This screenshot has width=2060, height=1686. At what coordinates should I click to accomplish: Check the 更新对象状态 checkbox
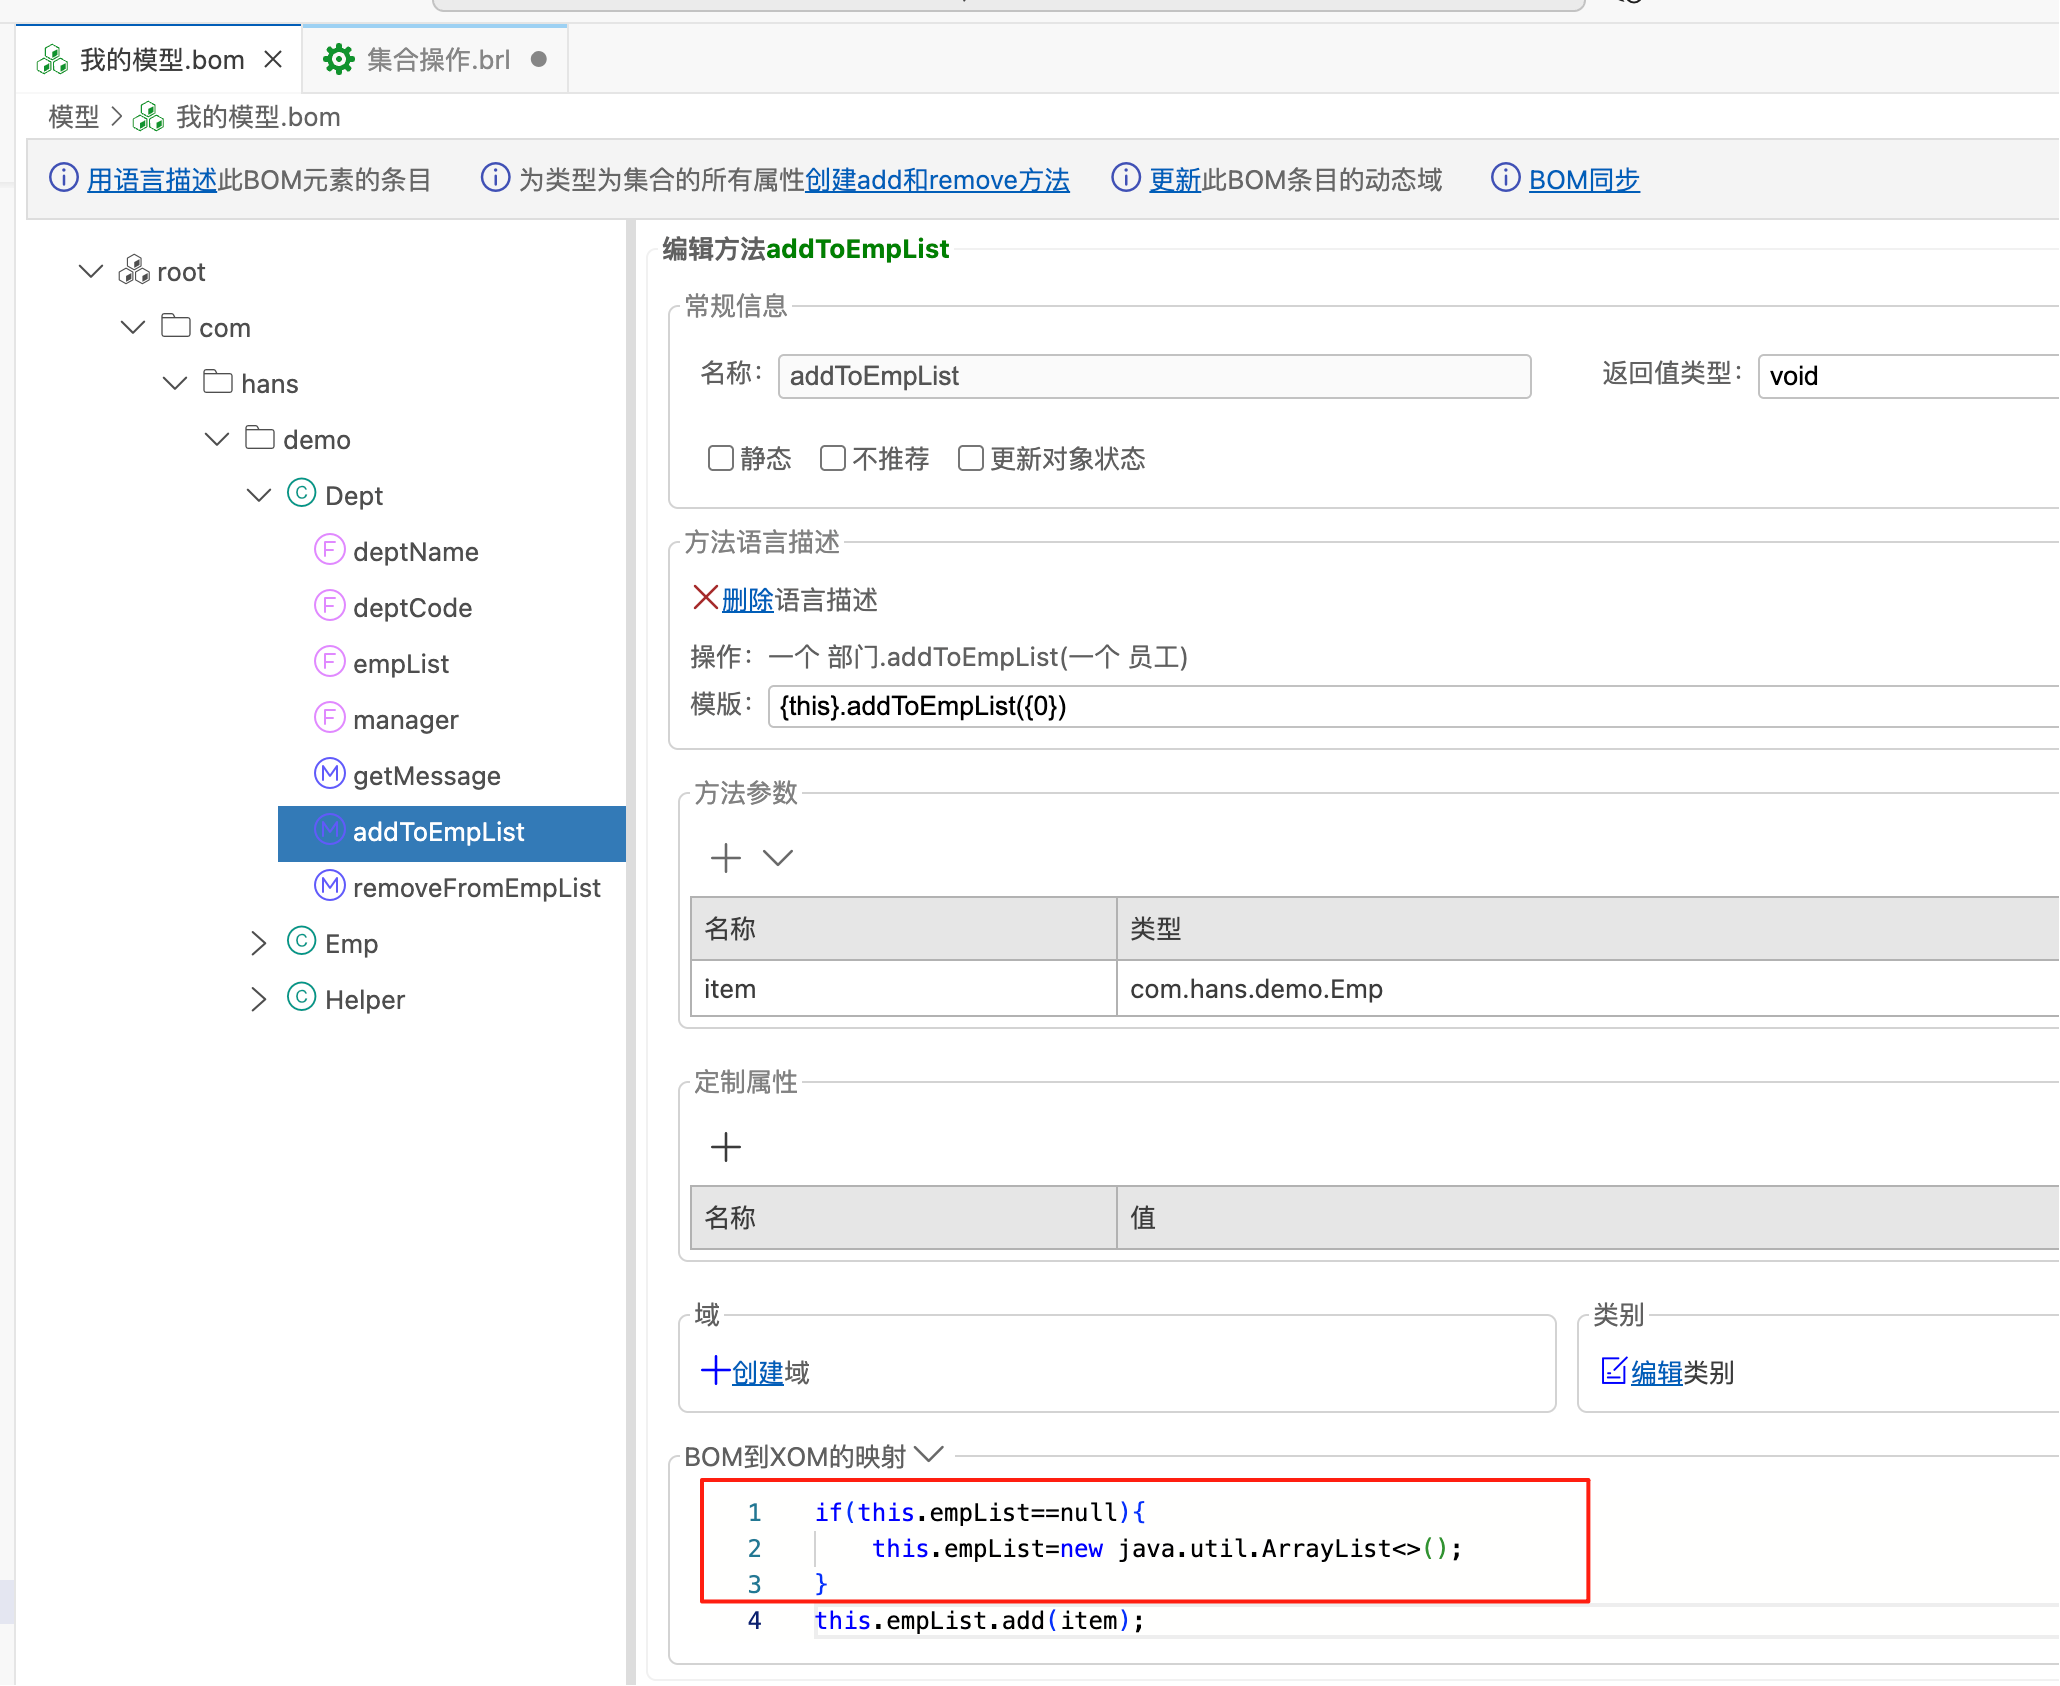[970, 458]
